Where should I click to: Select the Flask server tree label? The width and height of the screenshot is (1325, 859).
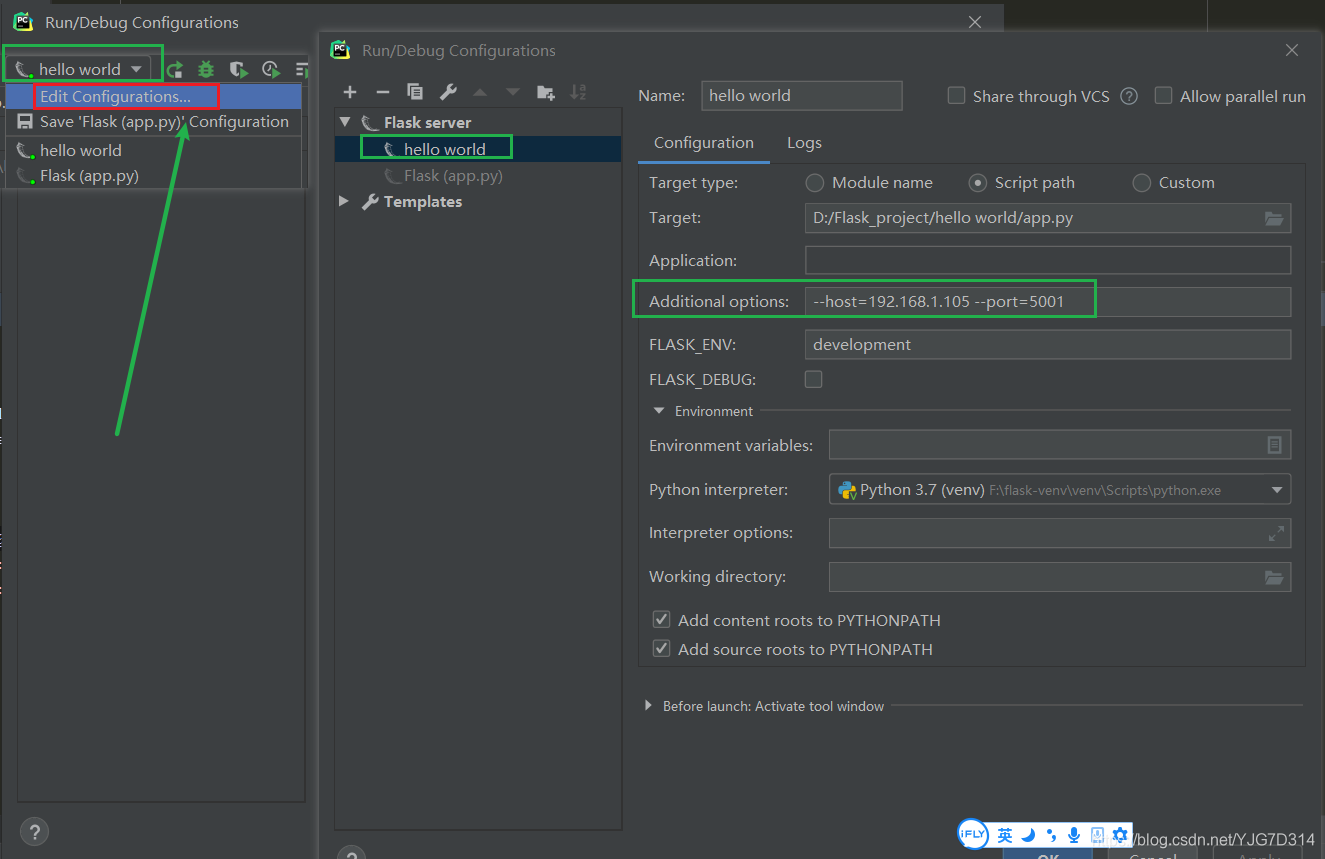428,122
